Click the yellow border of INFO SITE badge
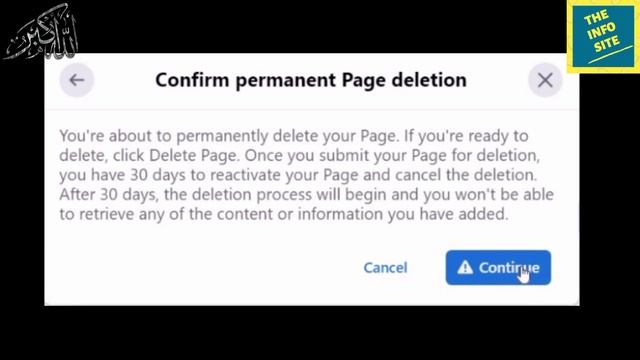 [x=569, y=37]
